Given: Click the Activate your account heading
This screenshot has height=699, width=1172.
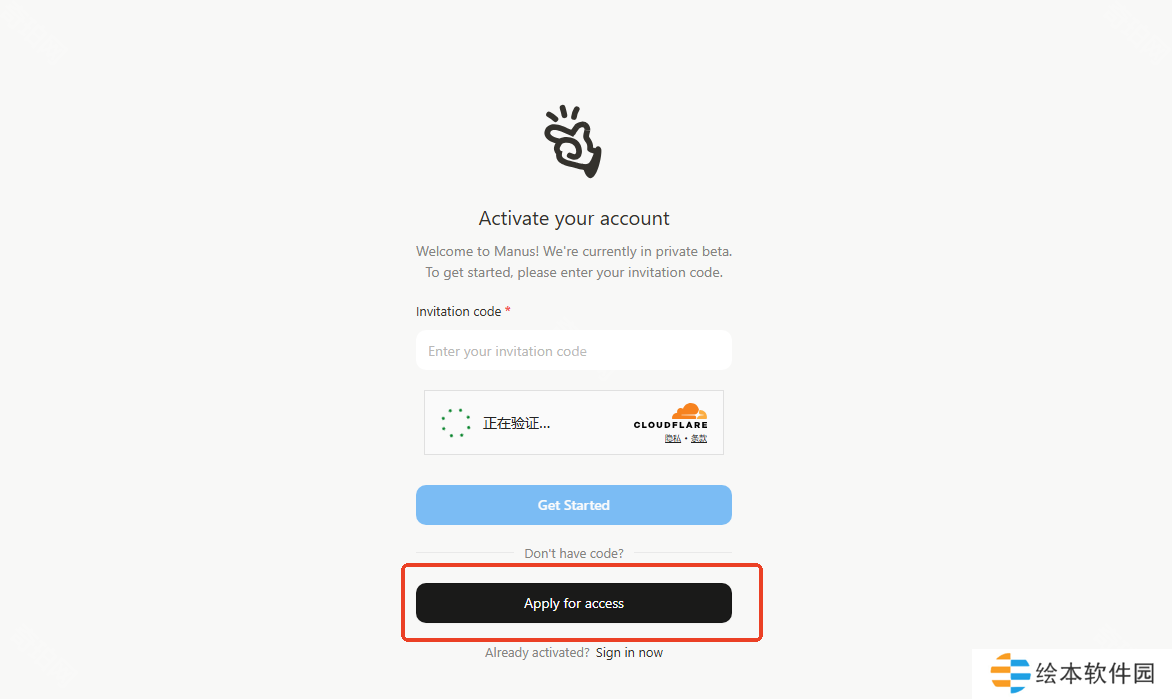Looking at the screenshot, I should point(573,218).
